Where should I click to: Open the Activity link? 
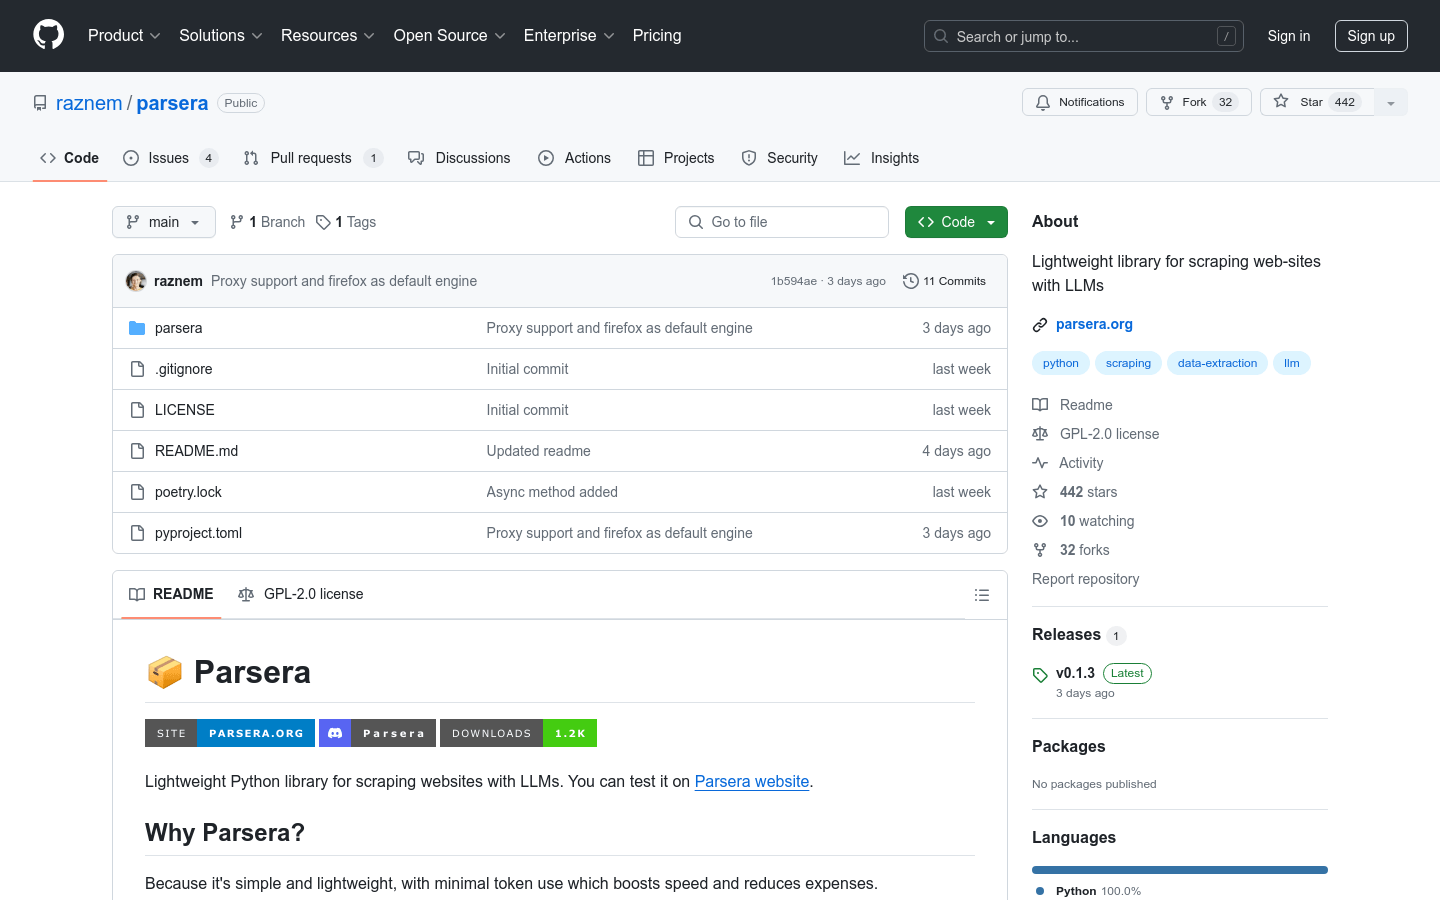pos(1068,463)
